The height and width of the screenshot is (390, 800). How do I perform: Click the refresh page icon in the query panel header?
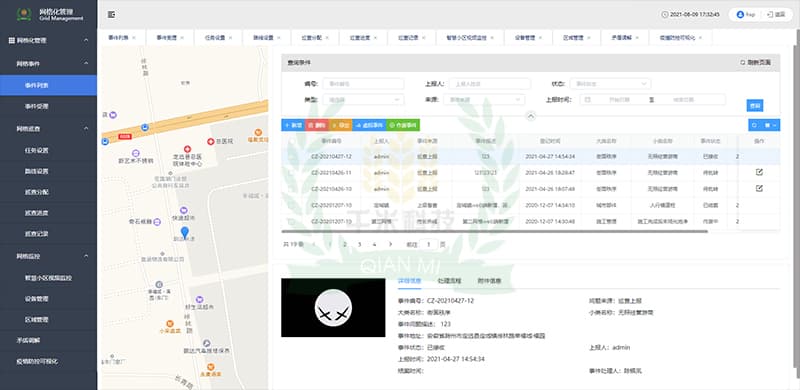[x=743, y=62]
